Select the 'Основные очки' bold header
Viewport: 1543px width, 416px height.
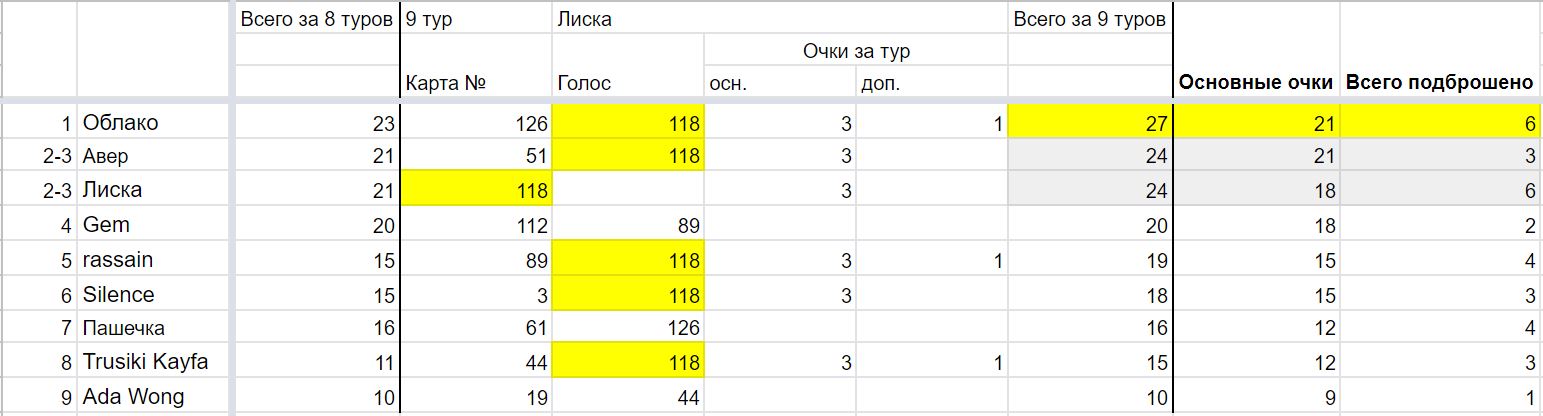point(1256,83)
